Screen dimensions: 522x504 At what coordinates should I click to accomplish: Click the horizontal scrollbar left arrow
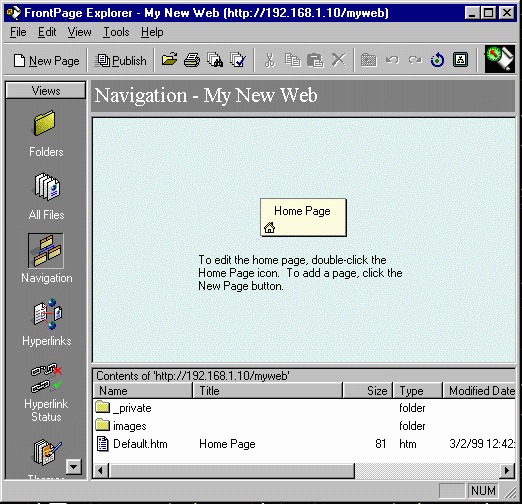click(100, 471)
